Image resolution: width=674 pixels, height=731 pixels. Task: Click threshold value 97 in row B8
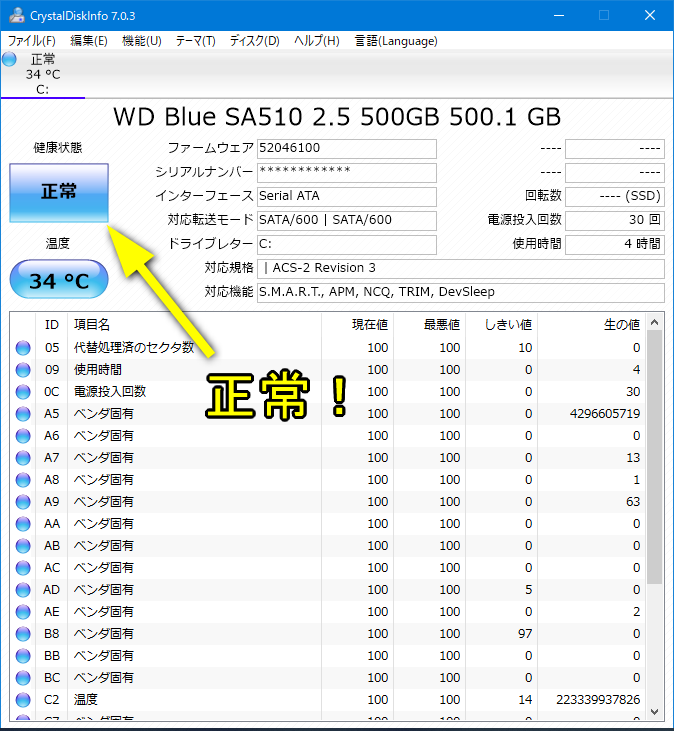pos(525,634)
